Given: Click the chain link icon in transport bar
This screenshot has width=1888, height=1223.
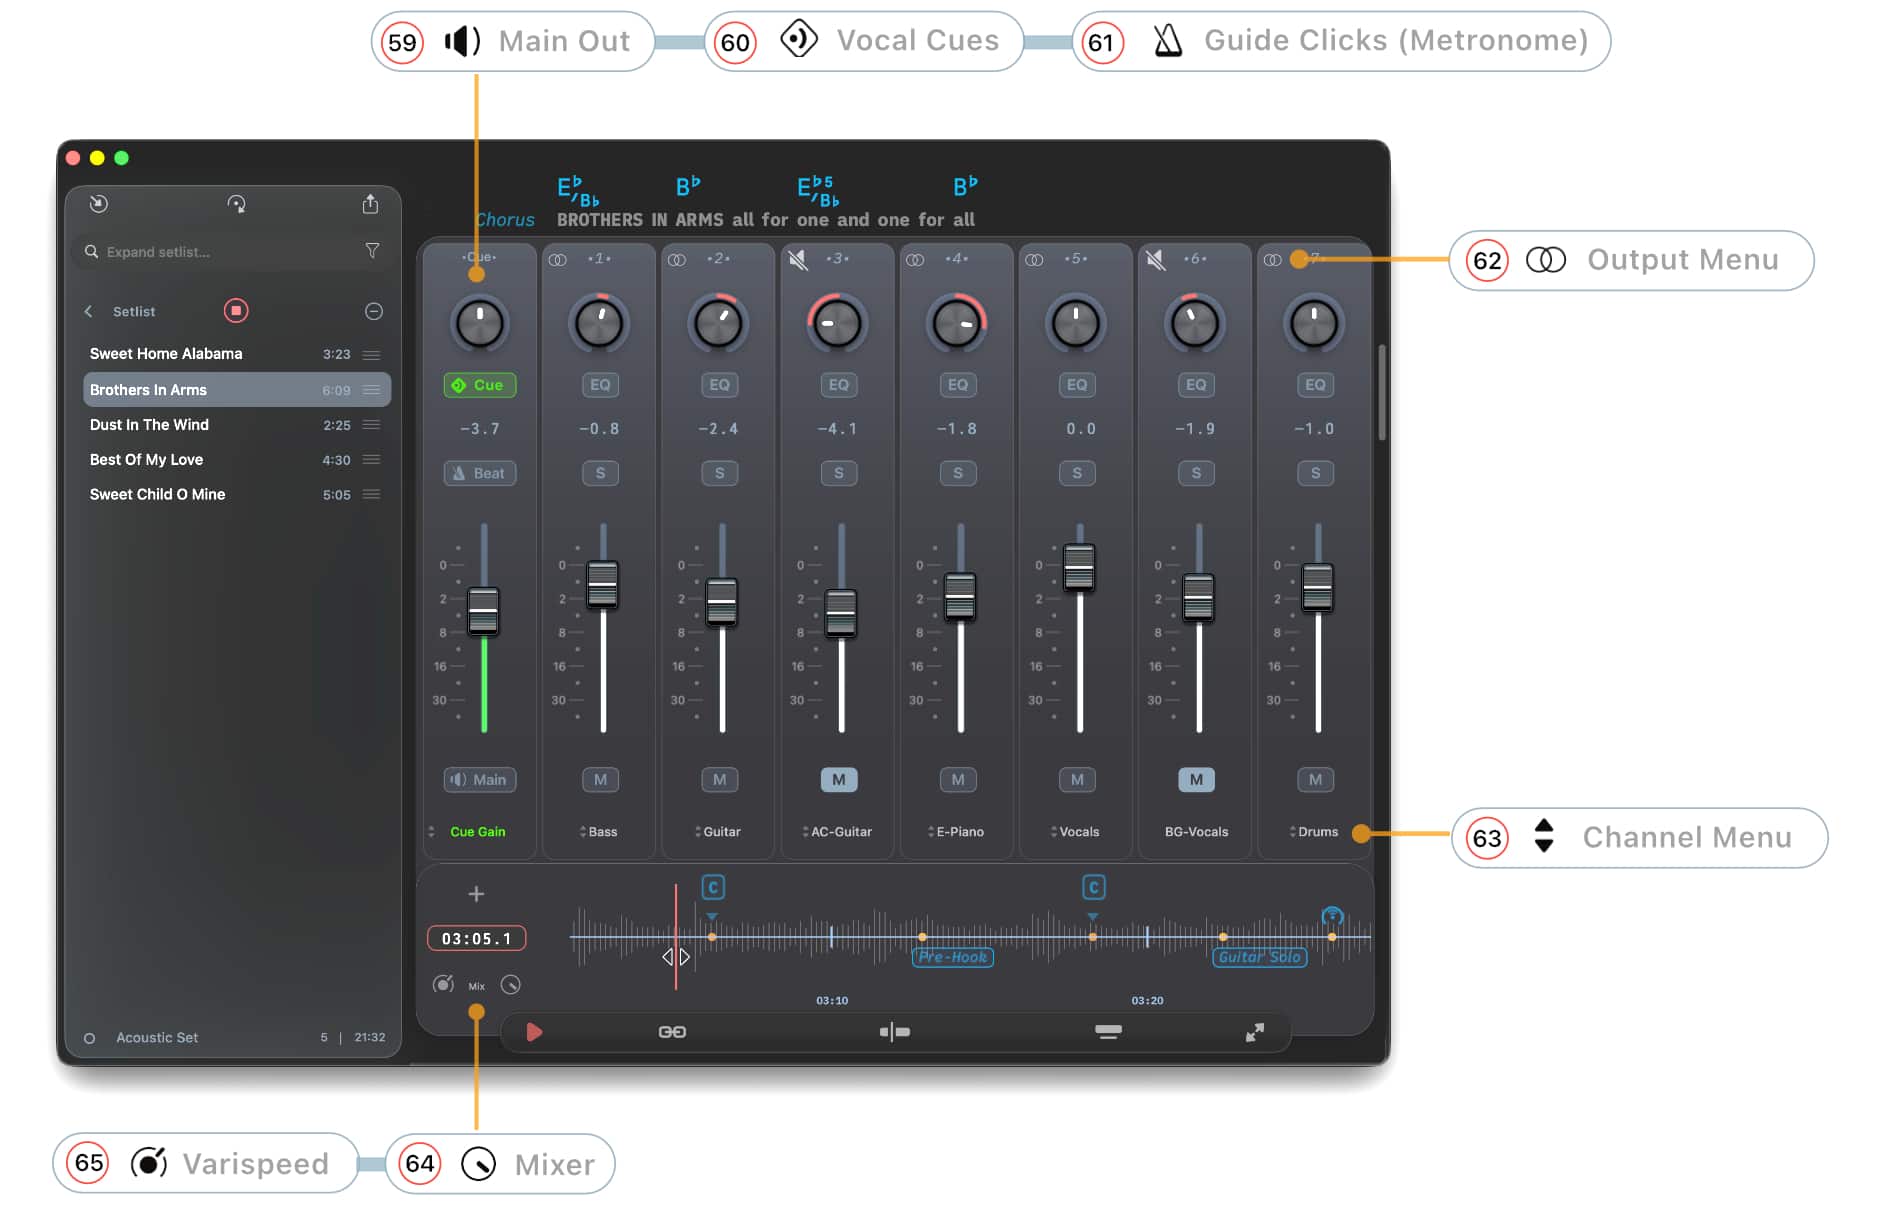Looking at the screenshot, I should click(x=672, y=1032).
